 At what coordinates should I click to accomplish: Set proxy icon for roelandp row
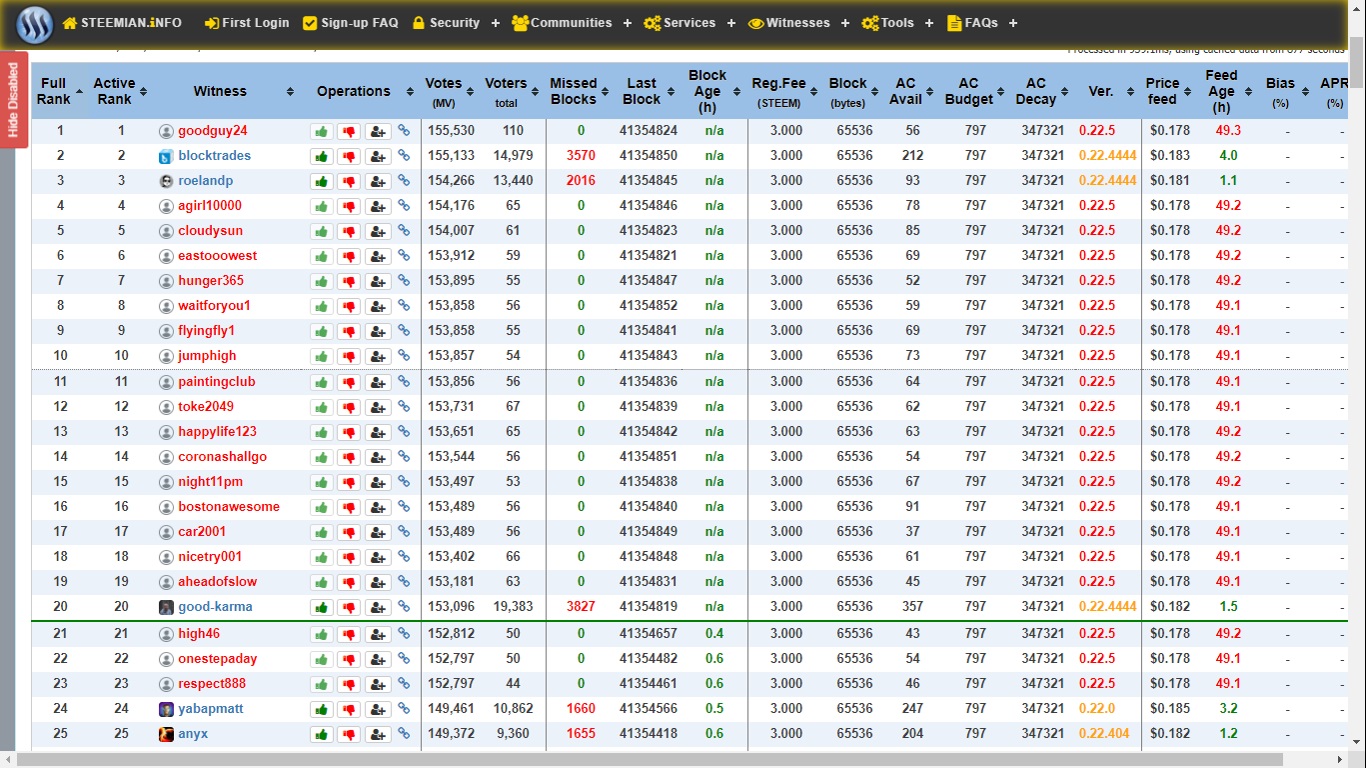coord(378,181)
